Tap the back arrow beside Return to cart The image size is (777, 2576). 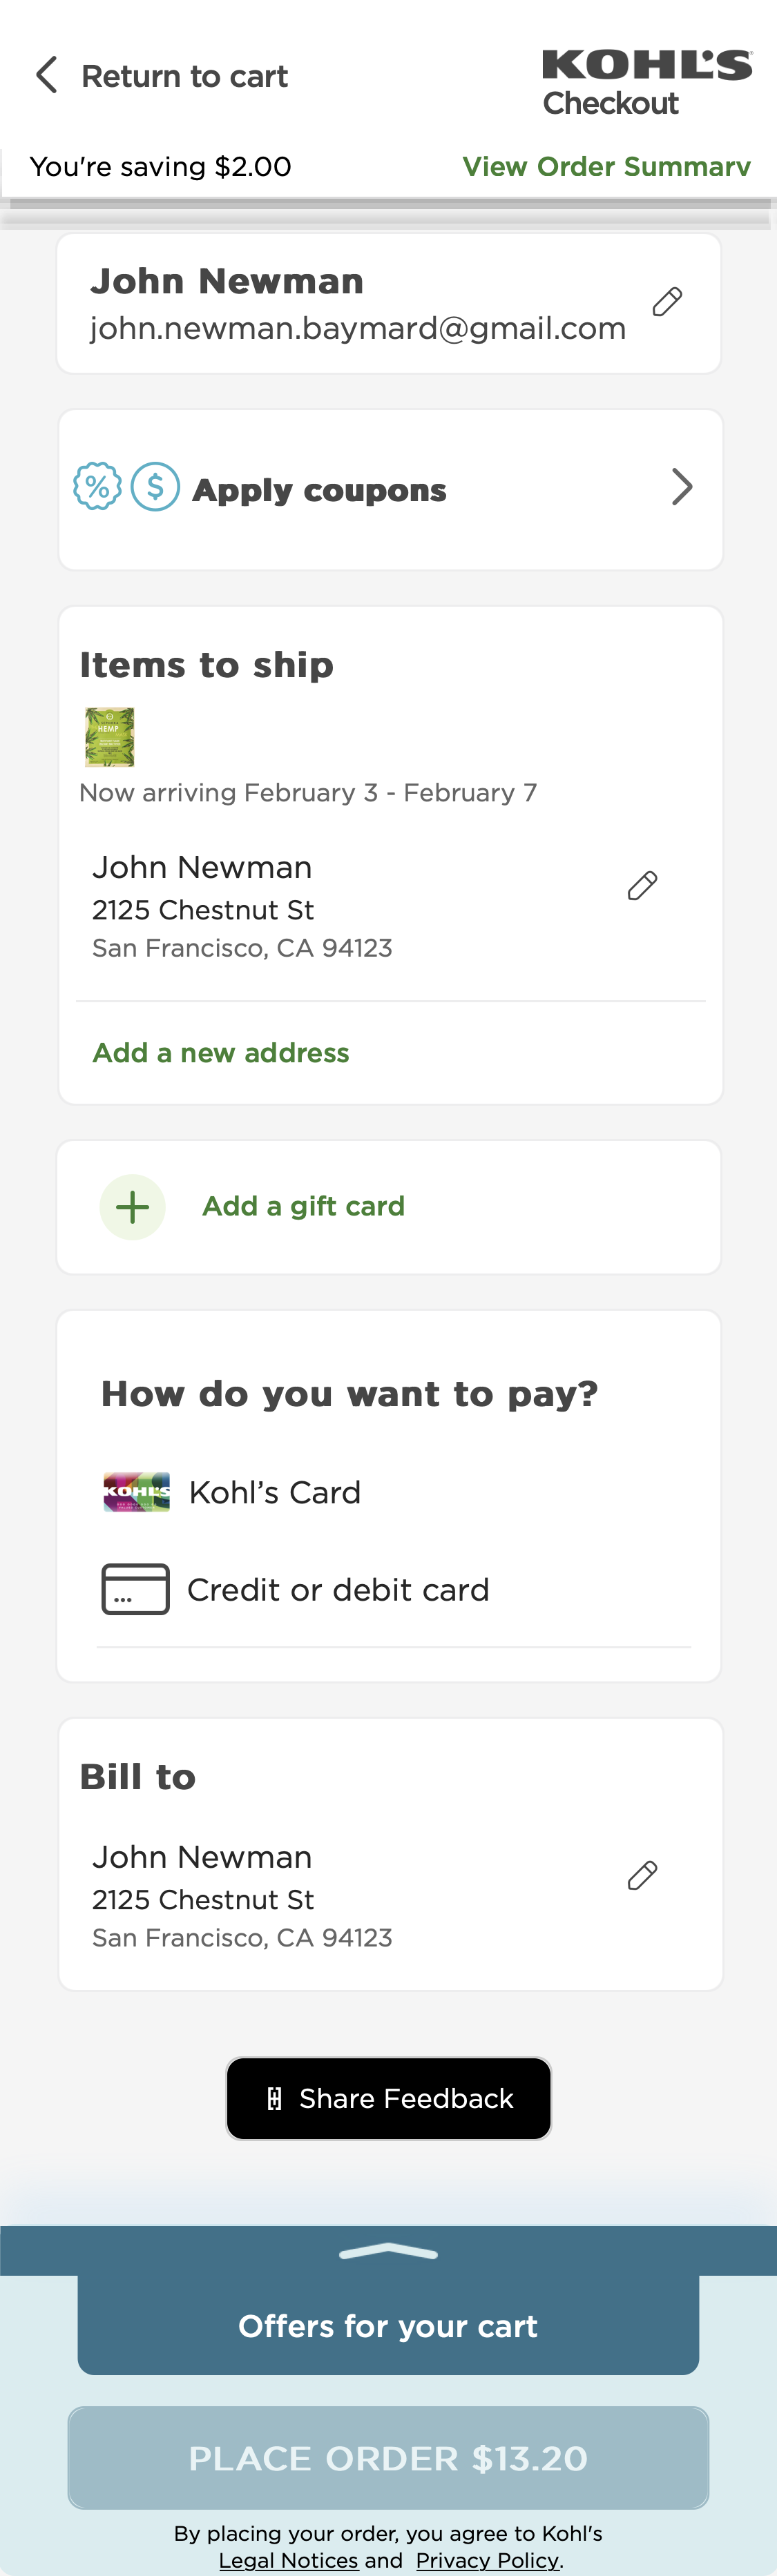click(47, 75)
